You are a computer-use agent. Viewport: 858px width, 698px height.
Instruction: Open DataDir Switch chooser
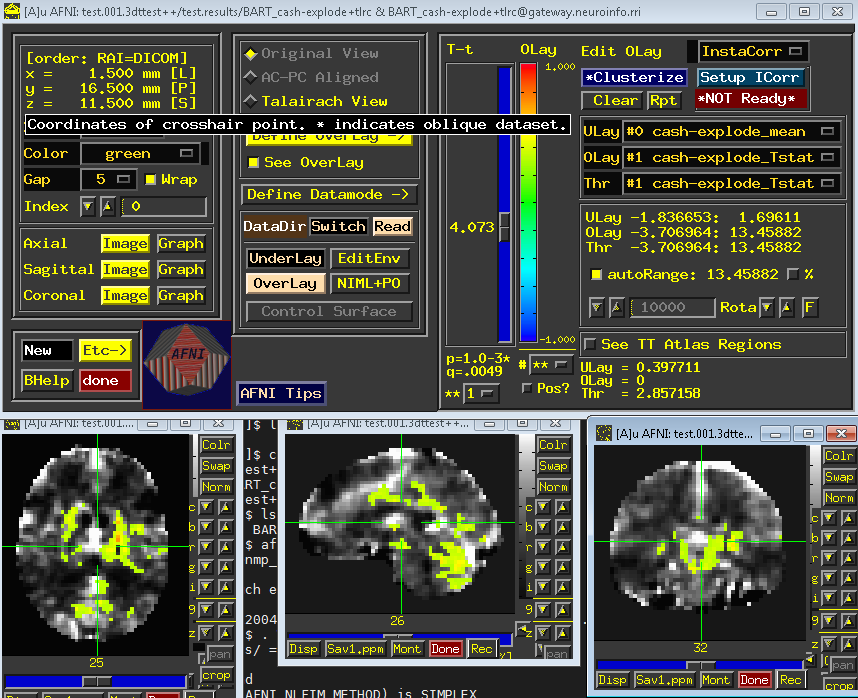[x=338, y=226]
